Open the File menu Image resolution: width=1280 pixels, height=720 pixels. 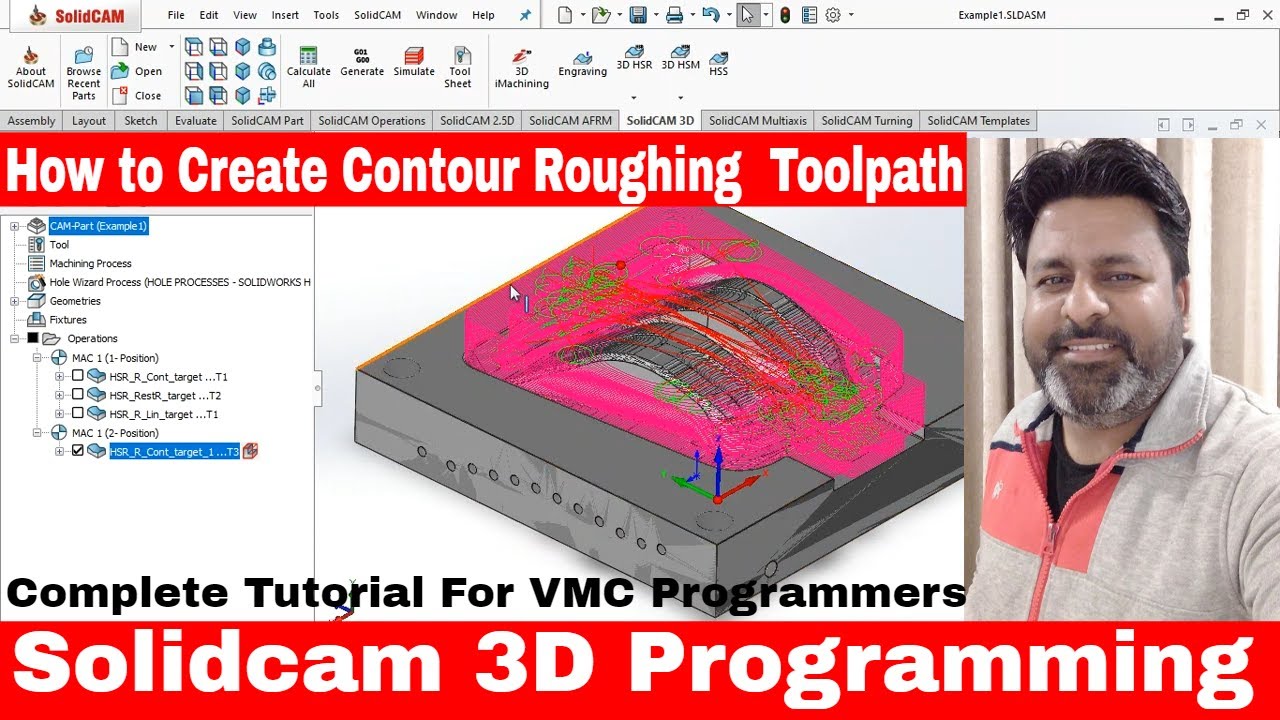click(x=176, y=15)
